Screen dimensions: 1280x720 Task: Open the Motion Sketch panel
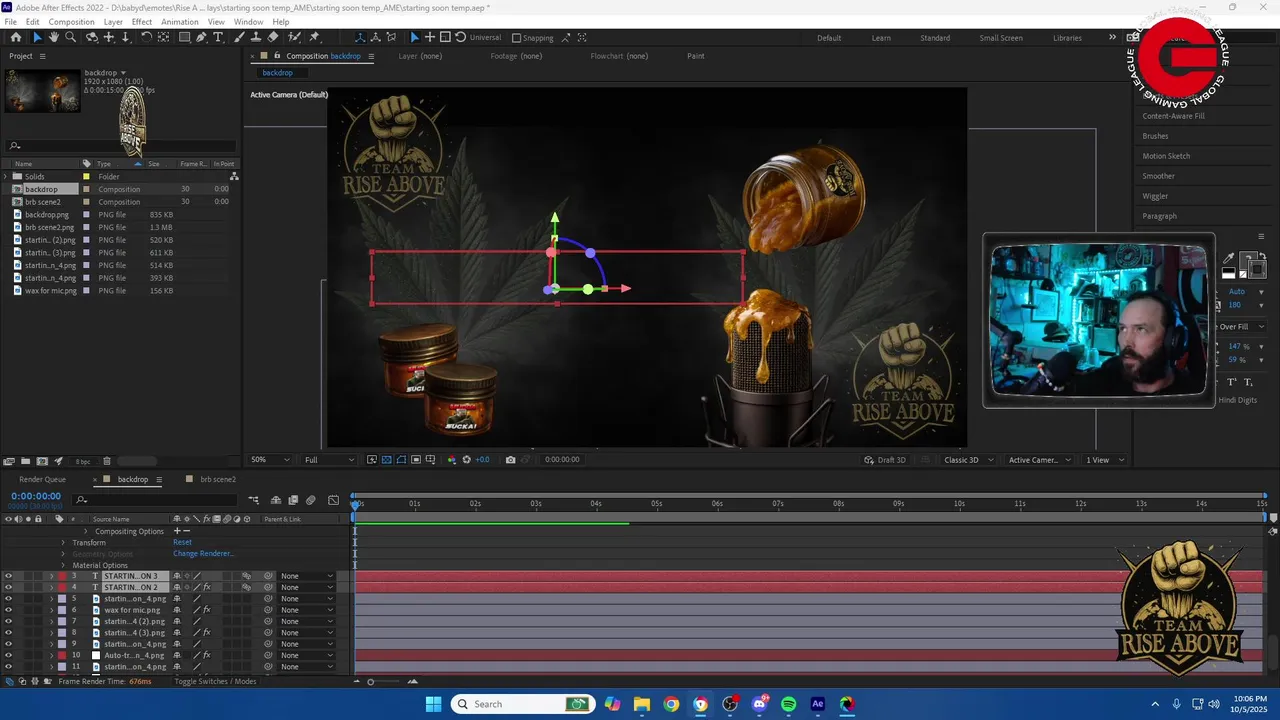coord(1166,156)
